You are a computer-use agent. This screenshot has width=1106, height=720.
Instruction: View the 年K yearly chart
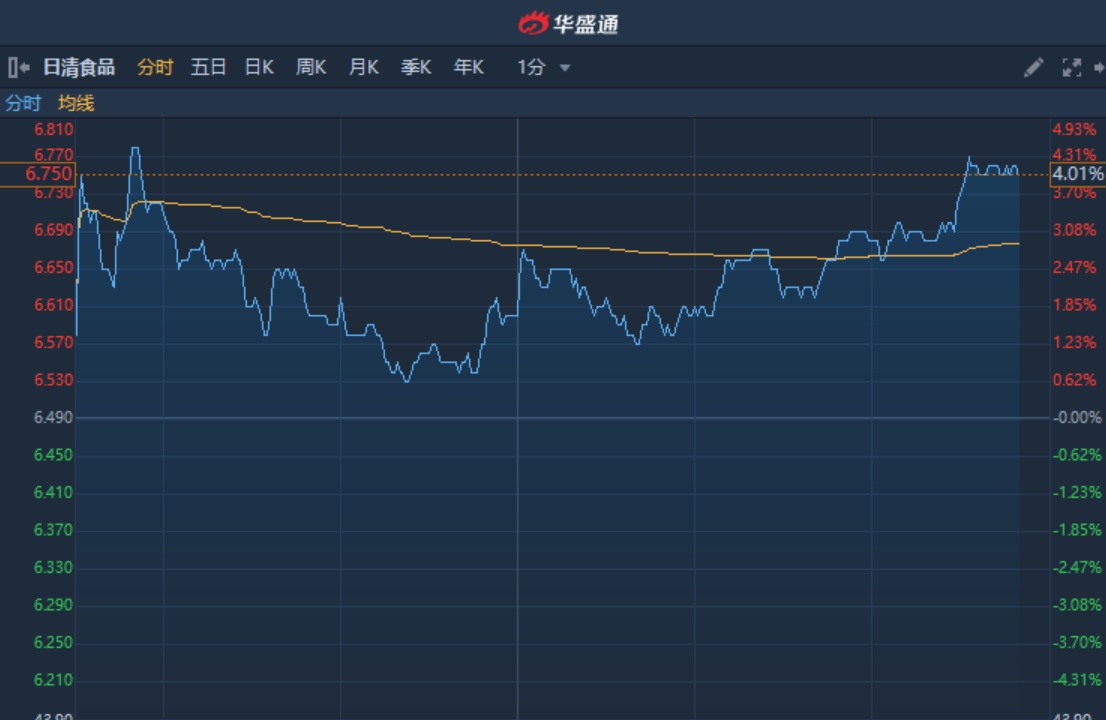[x=468, y=68]
